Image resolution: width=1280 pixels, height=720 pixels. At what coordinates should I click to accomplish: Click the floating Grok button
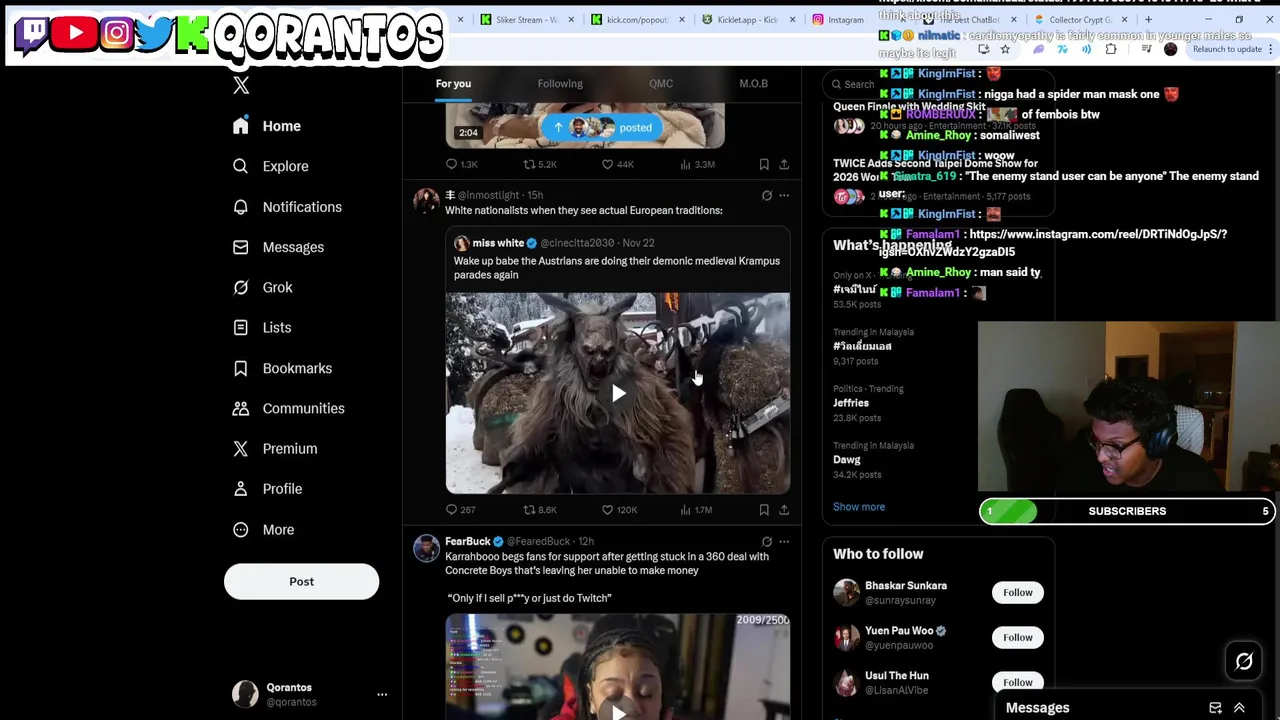pos(1244,662)
